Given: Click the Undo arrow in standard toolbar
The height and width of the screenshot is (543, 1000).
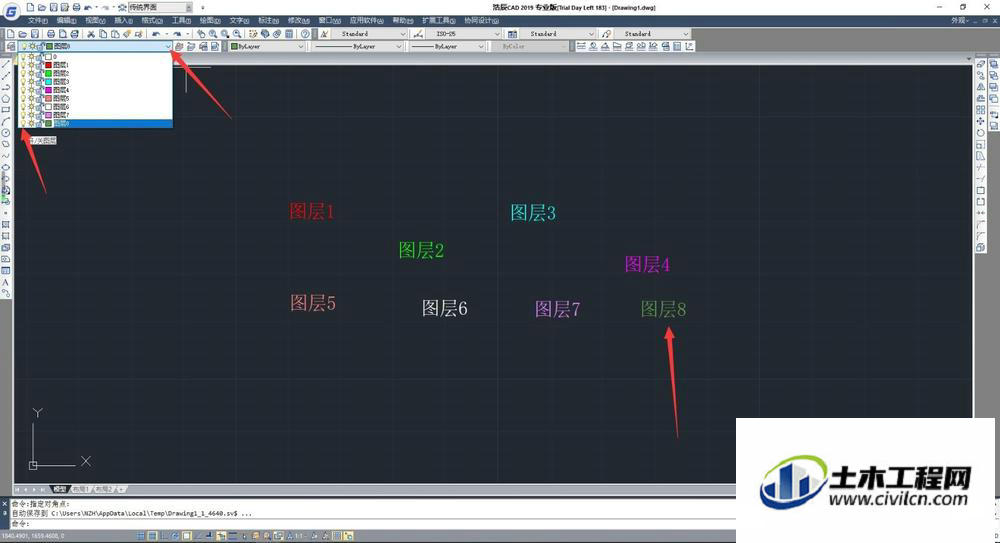Looking at the screenshot, I should click(156, 34).
